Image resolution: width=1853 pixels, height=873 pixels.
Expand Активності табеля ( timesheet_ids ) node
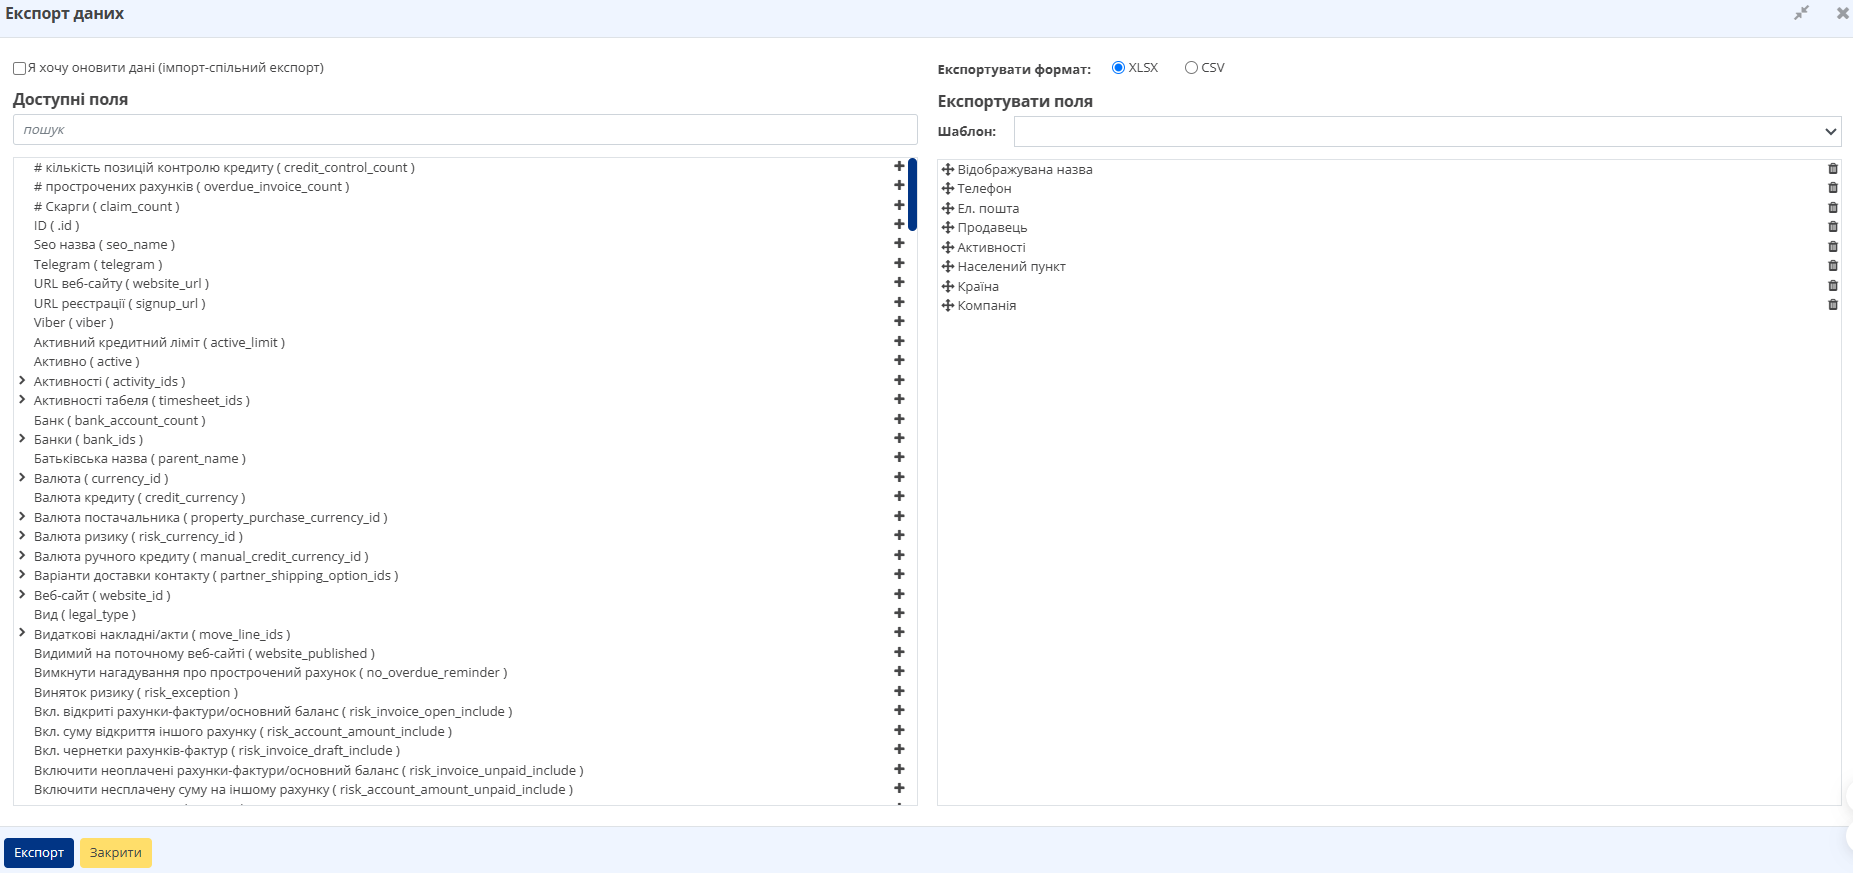[x=22, y=400]
